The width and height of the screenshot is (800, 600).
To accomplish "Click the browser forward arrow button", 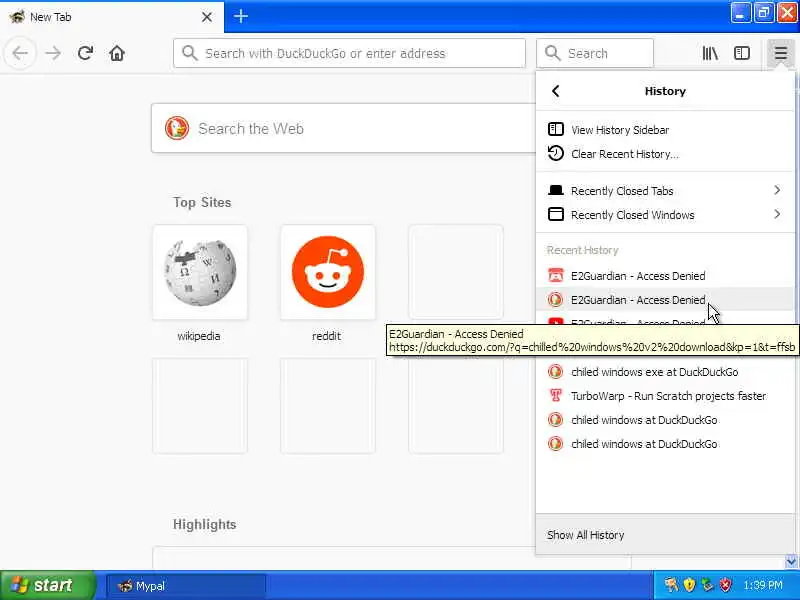I will (x=53, y=53).
